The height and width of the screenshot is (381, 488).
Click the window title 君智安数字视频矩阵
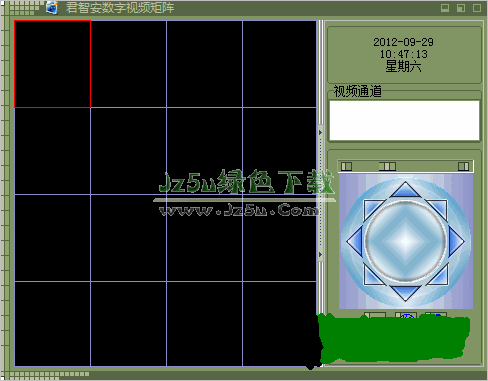[120, 8]
